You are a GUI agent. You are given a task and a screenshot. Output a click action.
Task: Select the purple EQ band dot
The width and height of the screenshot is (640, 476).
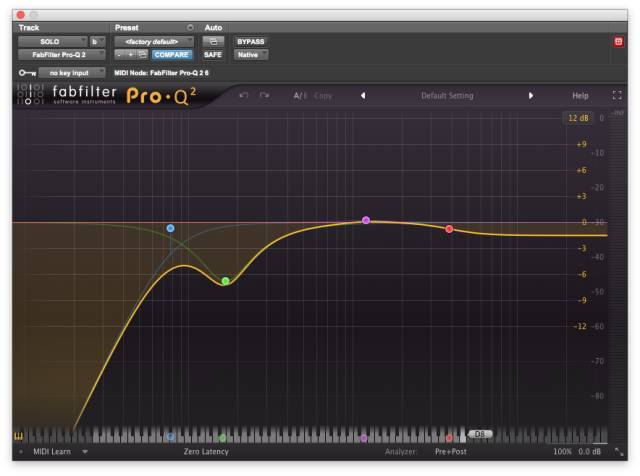[366, 220]
